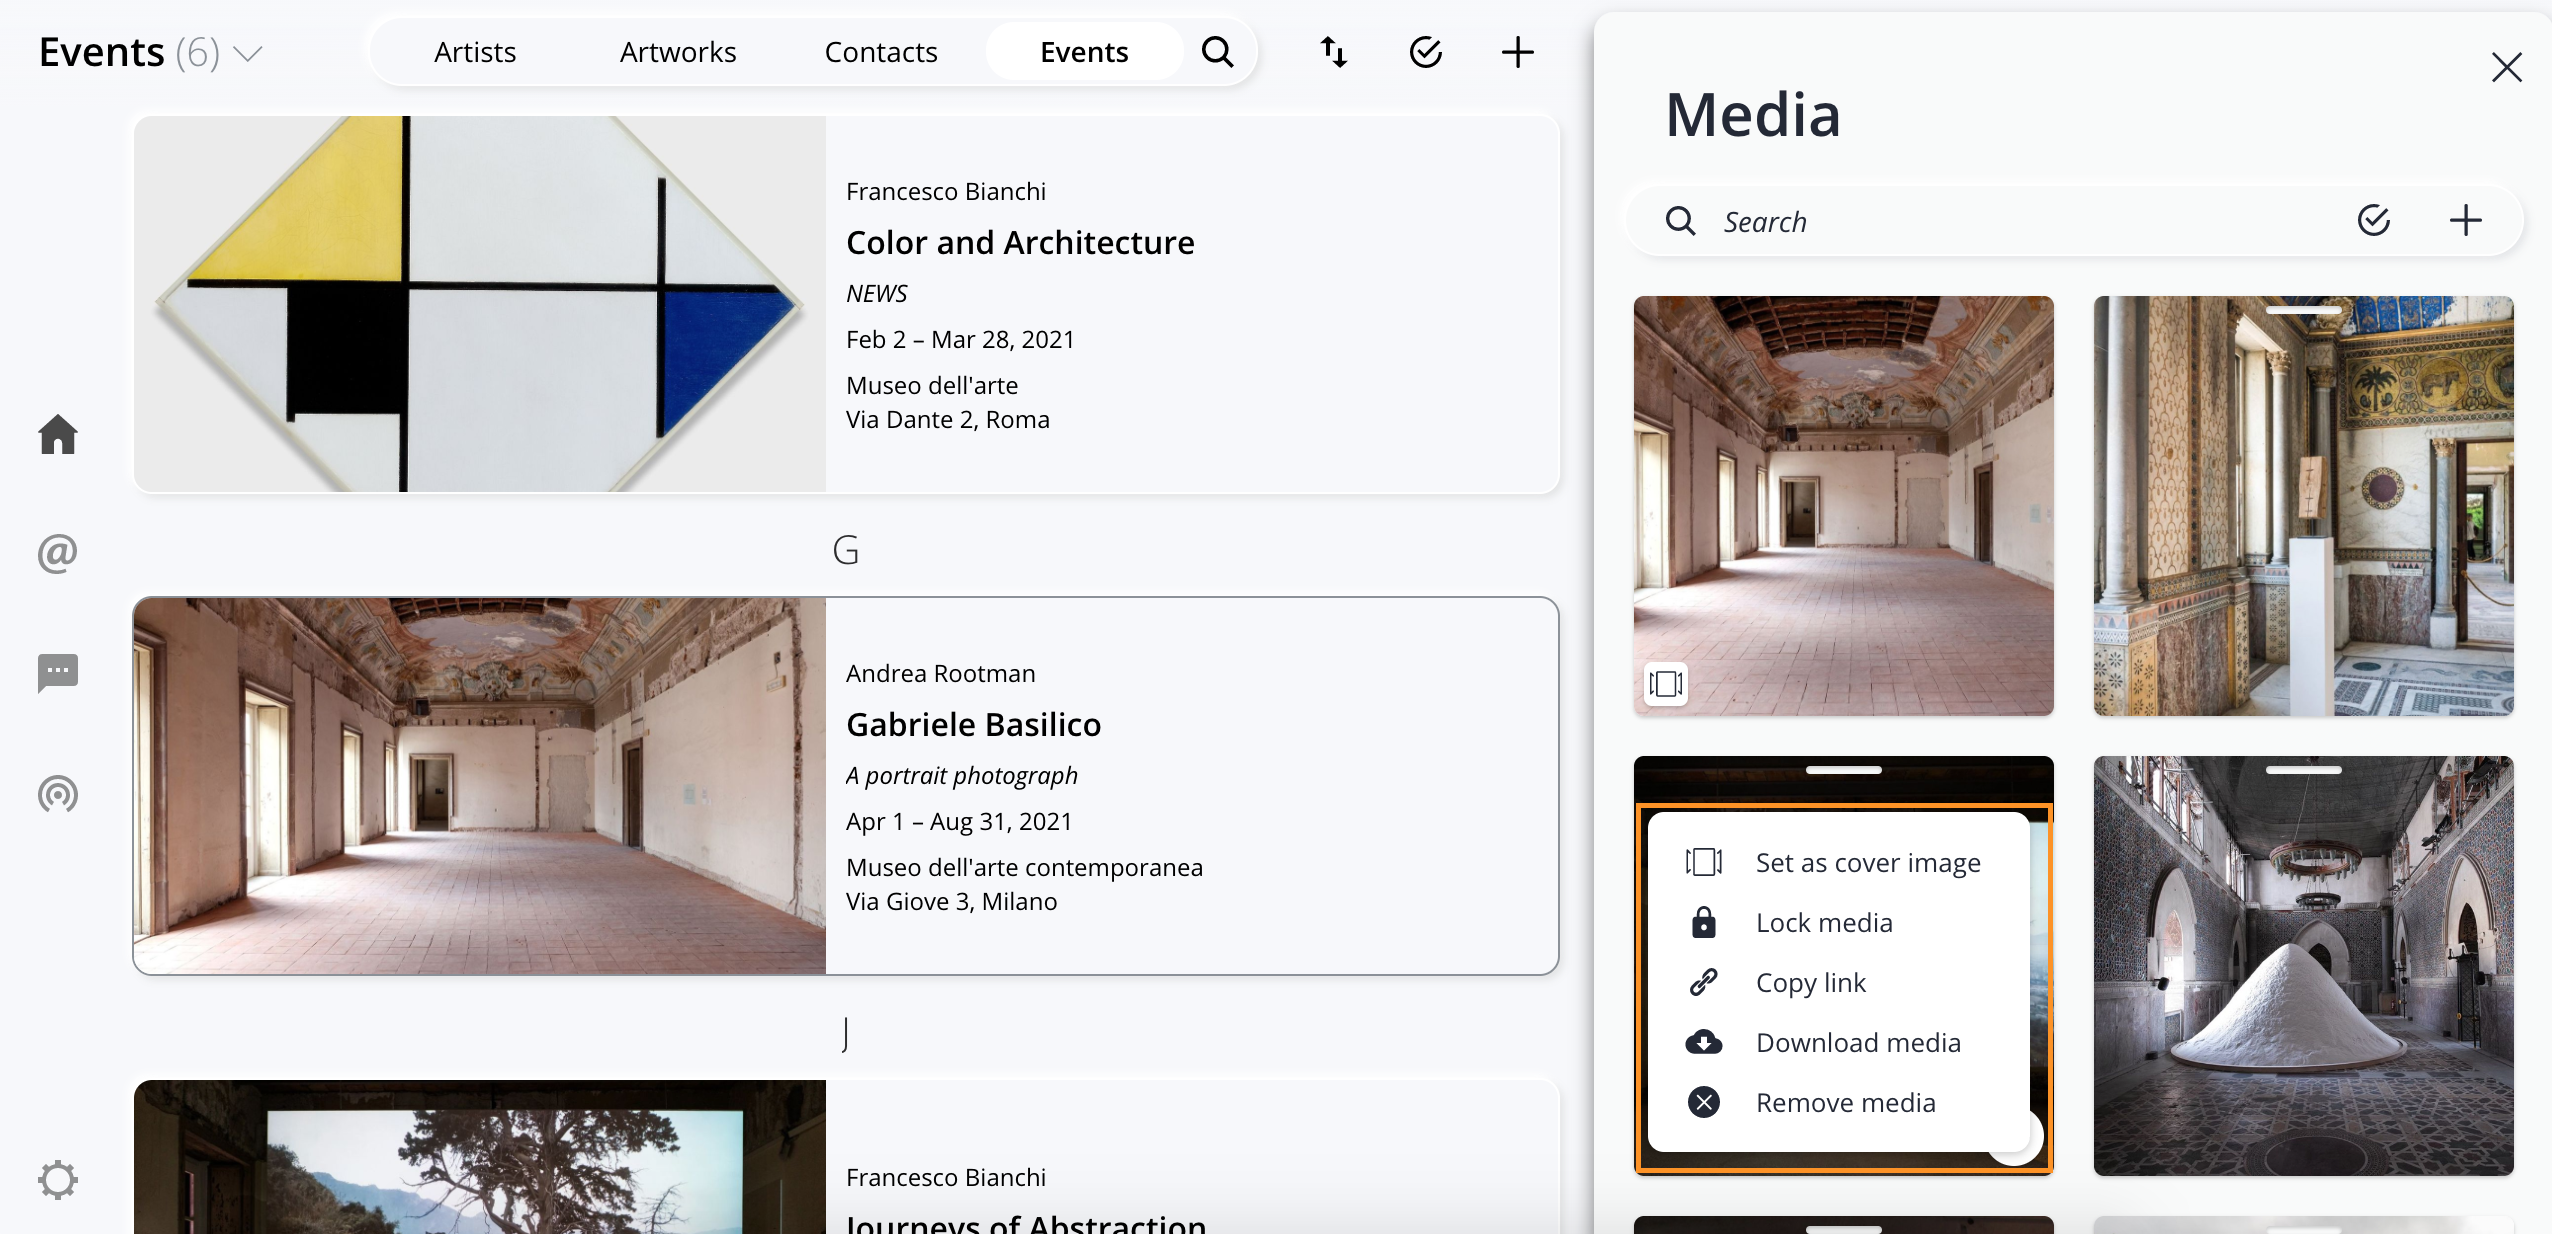Add a new event with the plus icon

(1518, 52)
